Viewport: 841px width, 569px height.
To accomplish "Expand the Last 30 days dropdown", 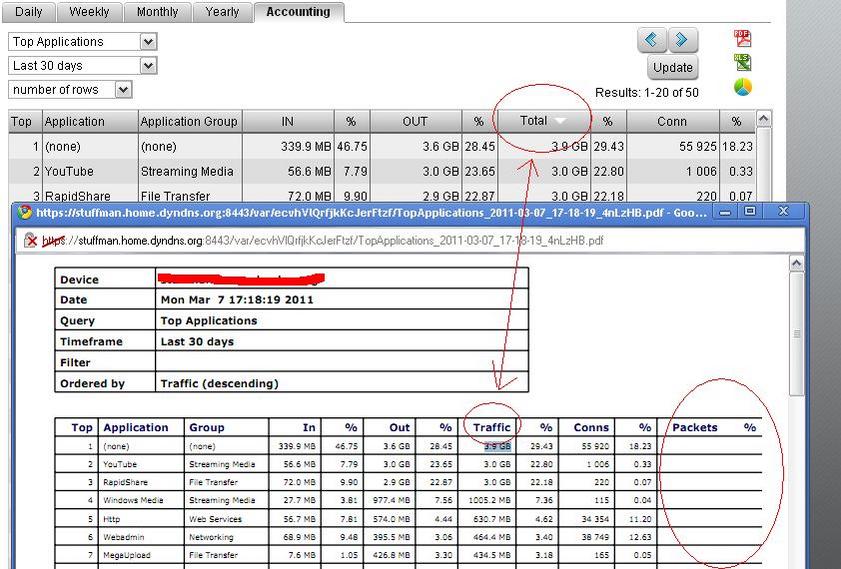I will point(148,66).
